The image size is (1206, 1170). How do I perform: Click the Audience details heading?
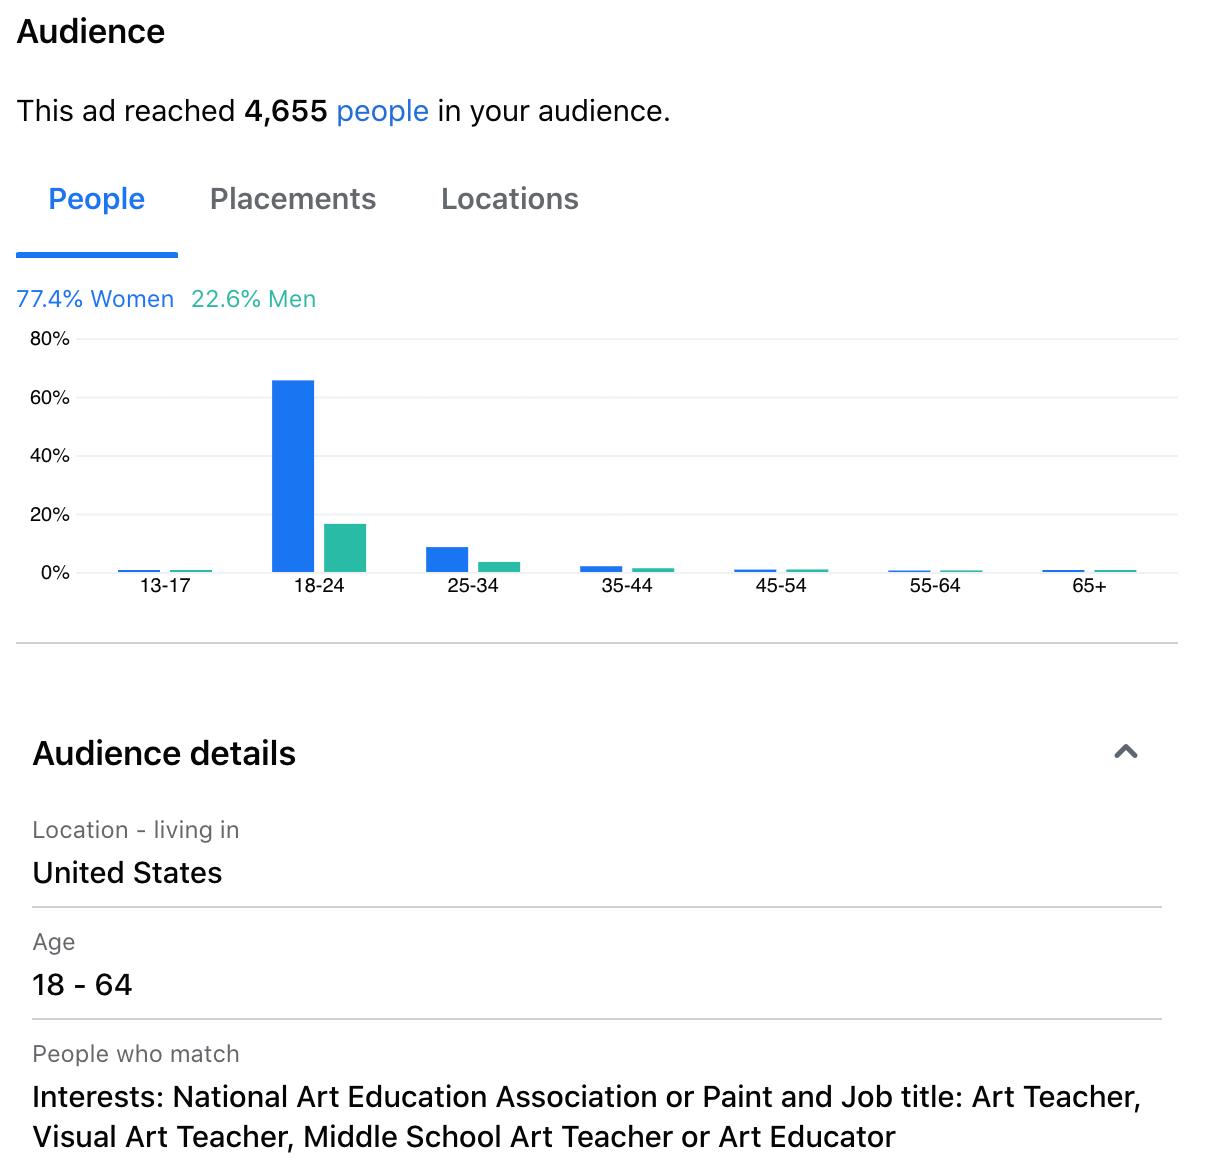coord(164,753)
